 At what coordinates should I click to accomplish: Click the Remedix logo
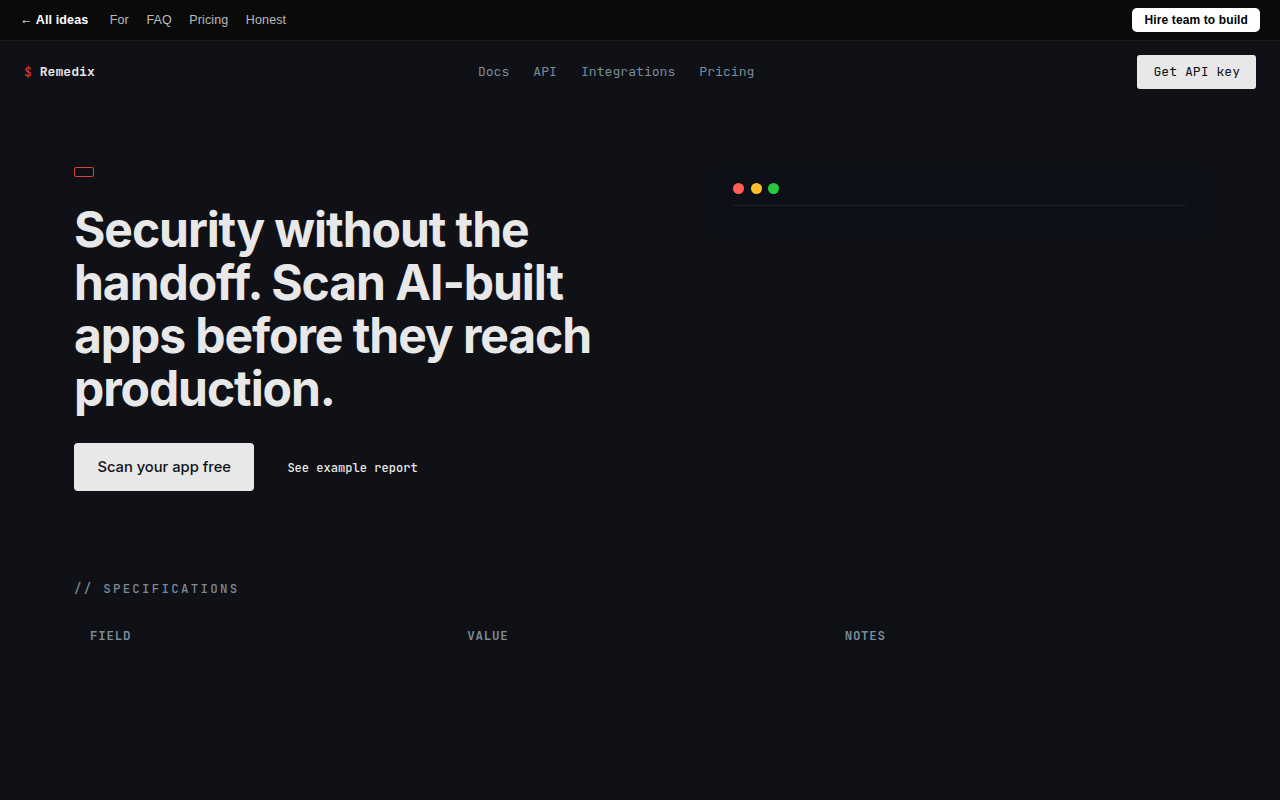click(59, 72)
